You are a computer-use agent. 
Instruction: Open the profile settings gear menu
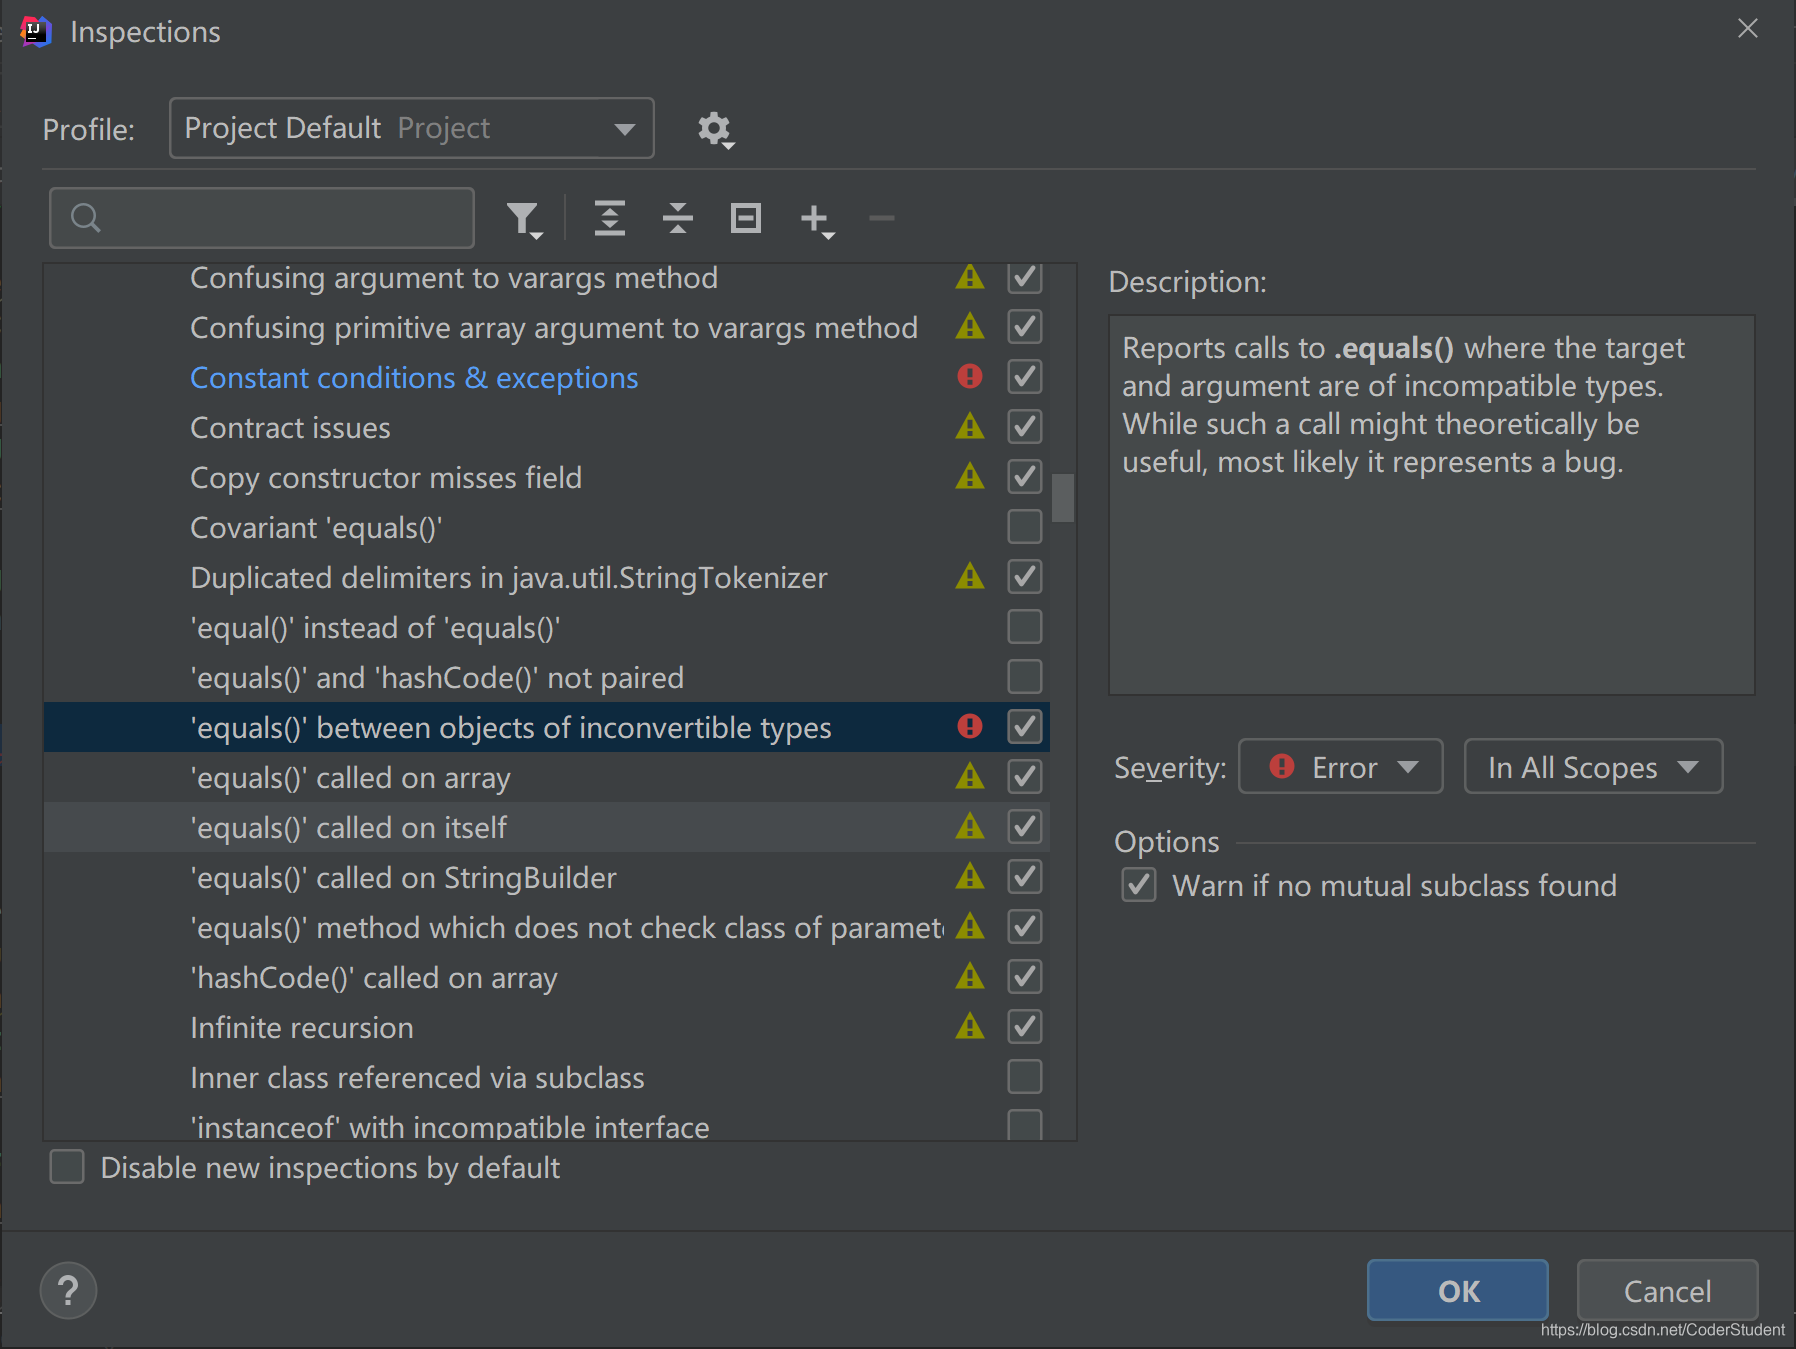(x=715, y=130)
